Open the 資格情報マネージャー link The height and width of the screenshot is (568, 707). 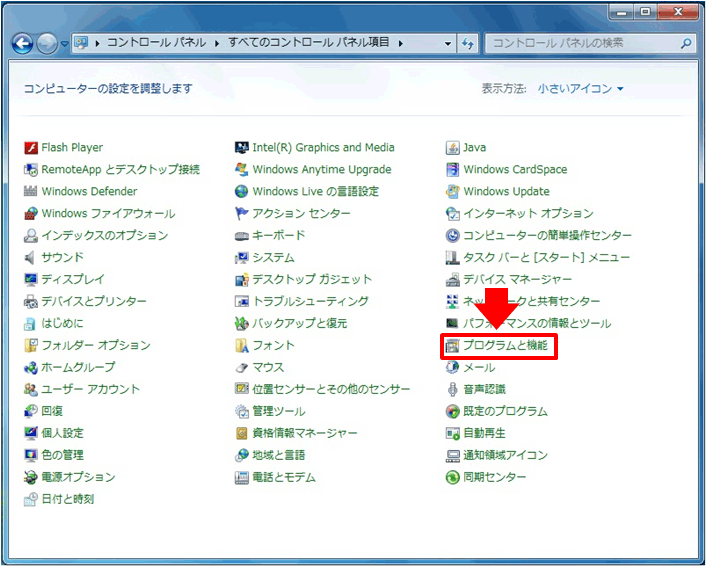305,434
